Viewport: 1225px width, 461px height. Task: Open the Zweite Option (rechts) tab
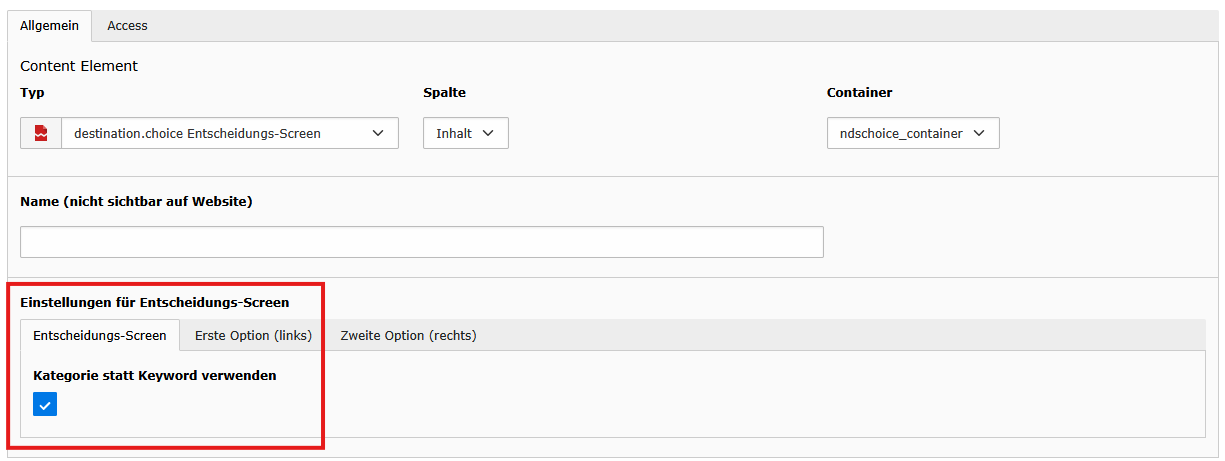[408, 336]
